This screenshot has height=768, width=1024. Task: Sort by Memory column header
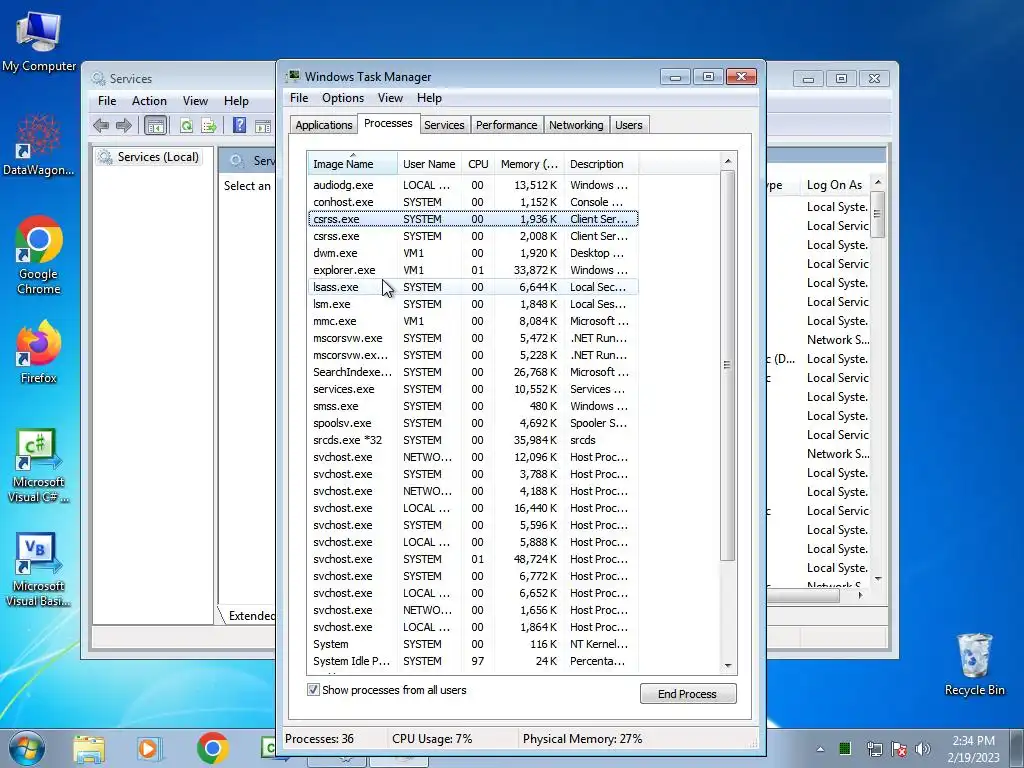[x=529, y=164]
